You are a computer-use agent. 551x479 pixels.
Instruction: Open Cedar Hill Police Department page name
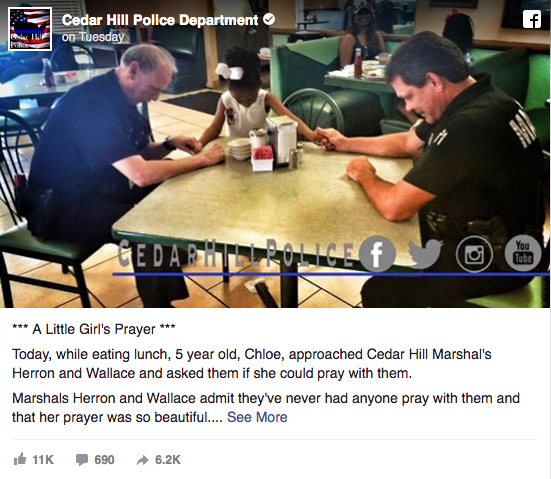tap(160, 20)
